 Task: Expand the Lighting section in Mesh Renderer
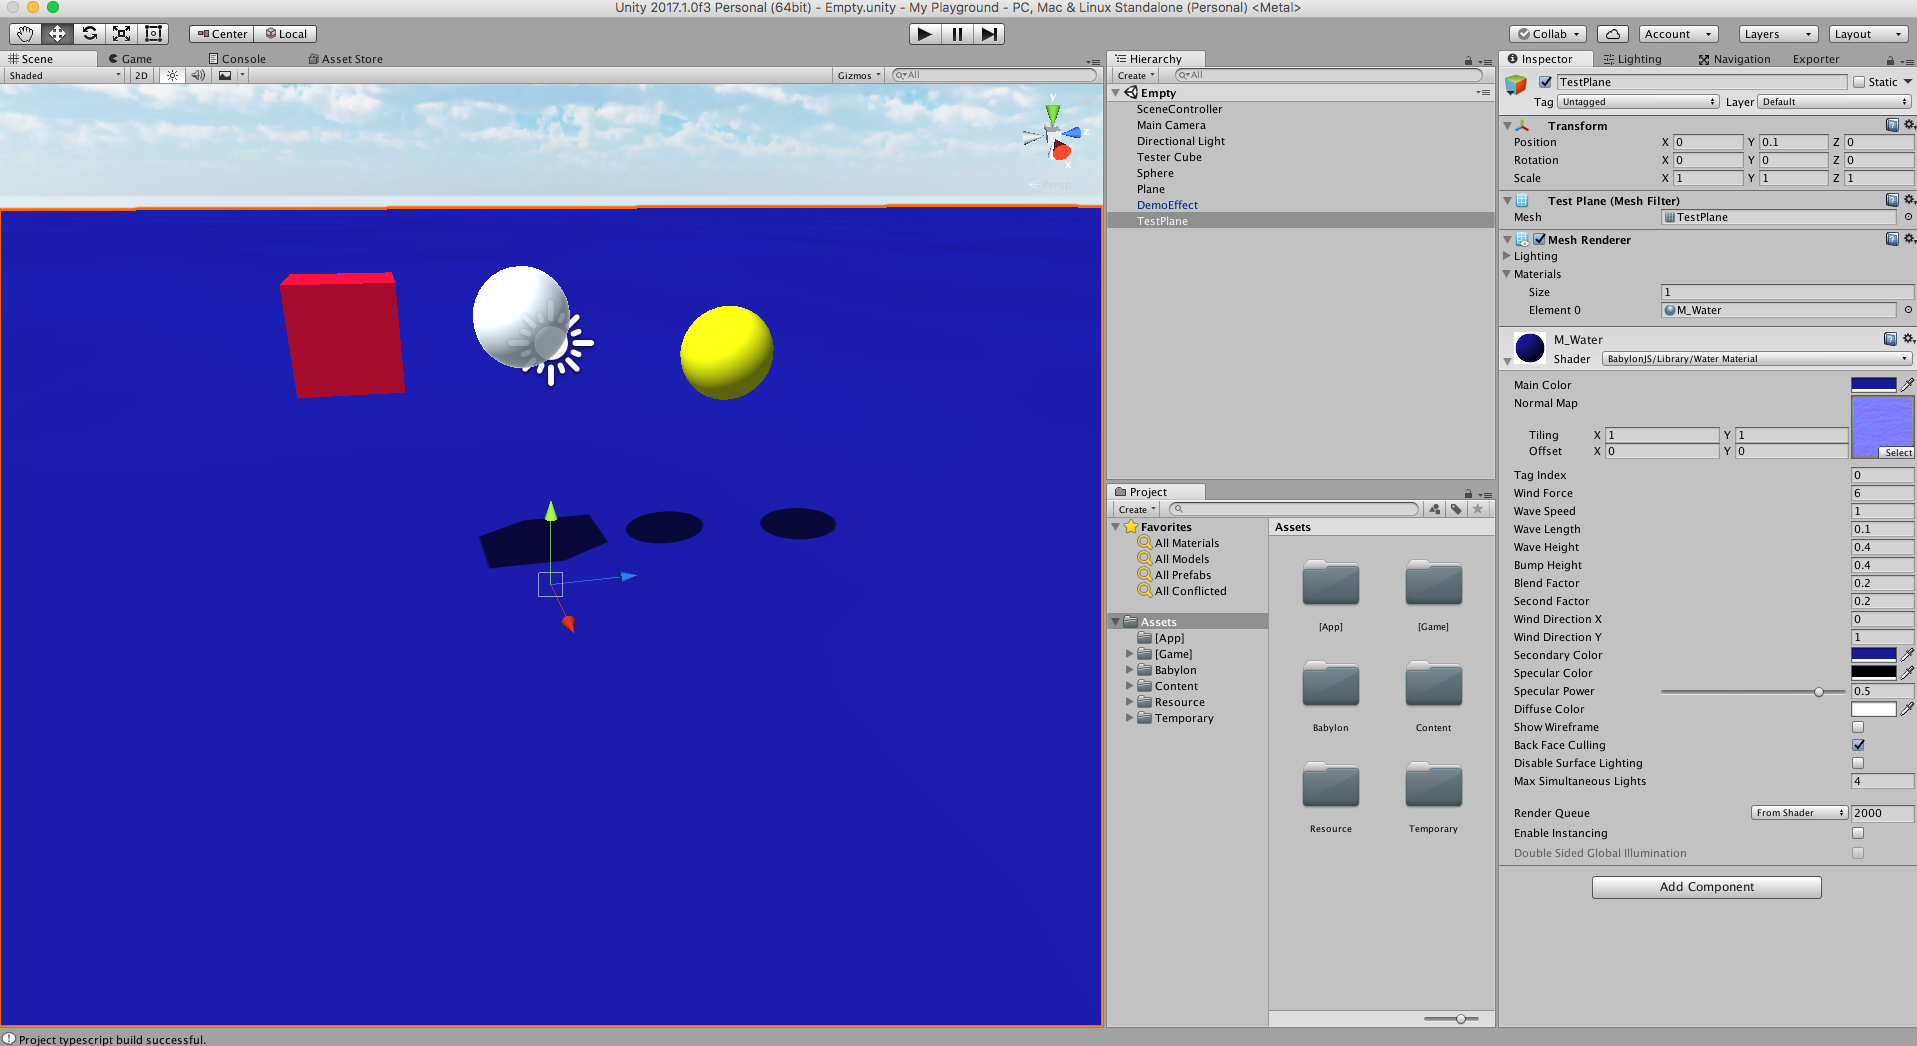point(1507,256)
